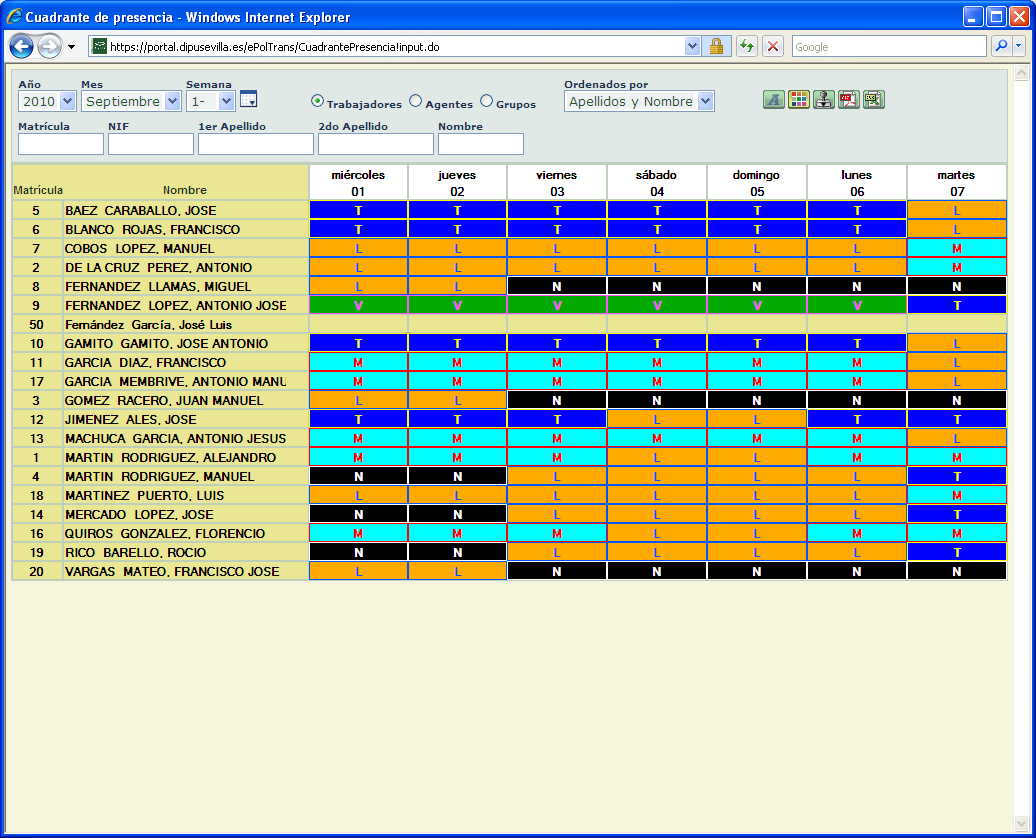Viewport: 1036px width, 838px height.
Task: Click the stamp tool icon
Action: (823, 99)
